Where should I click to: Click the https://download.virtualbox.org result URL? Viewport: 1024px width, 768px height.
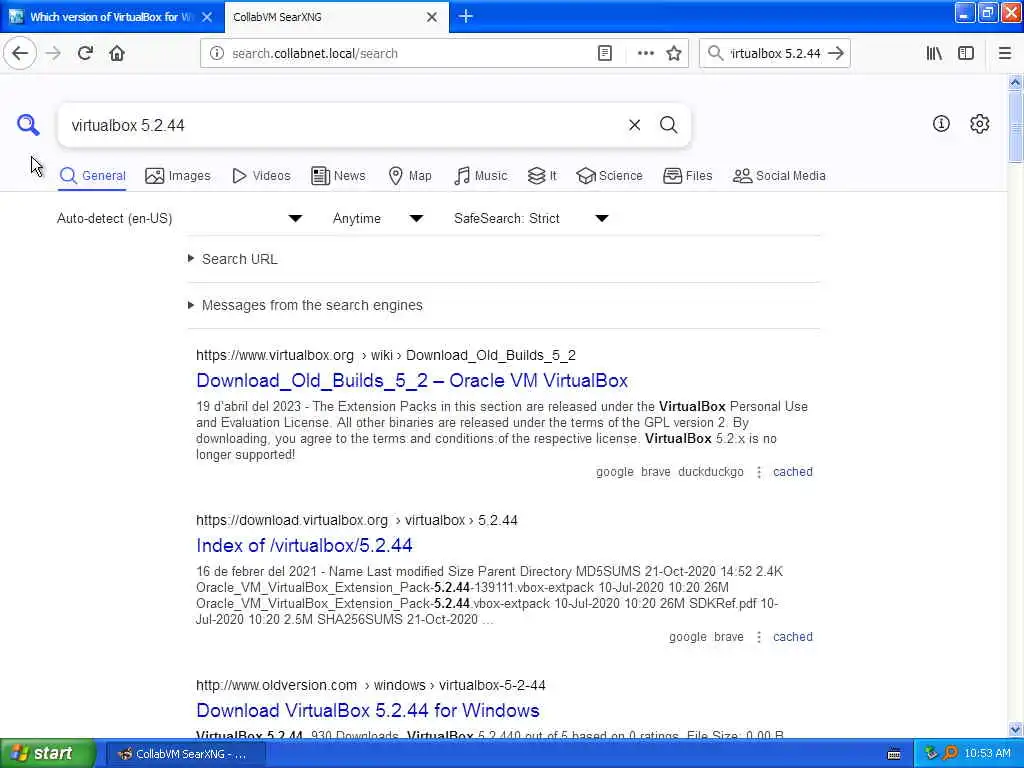(x=357, y=520)
